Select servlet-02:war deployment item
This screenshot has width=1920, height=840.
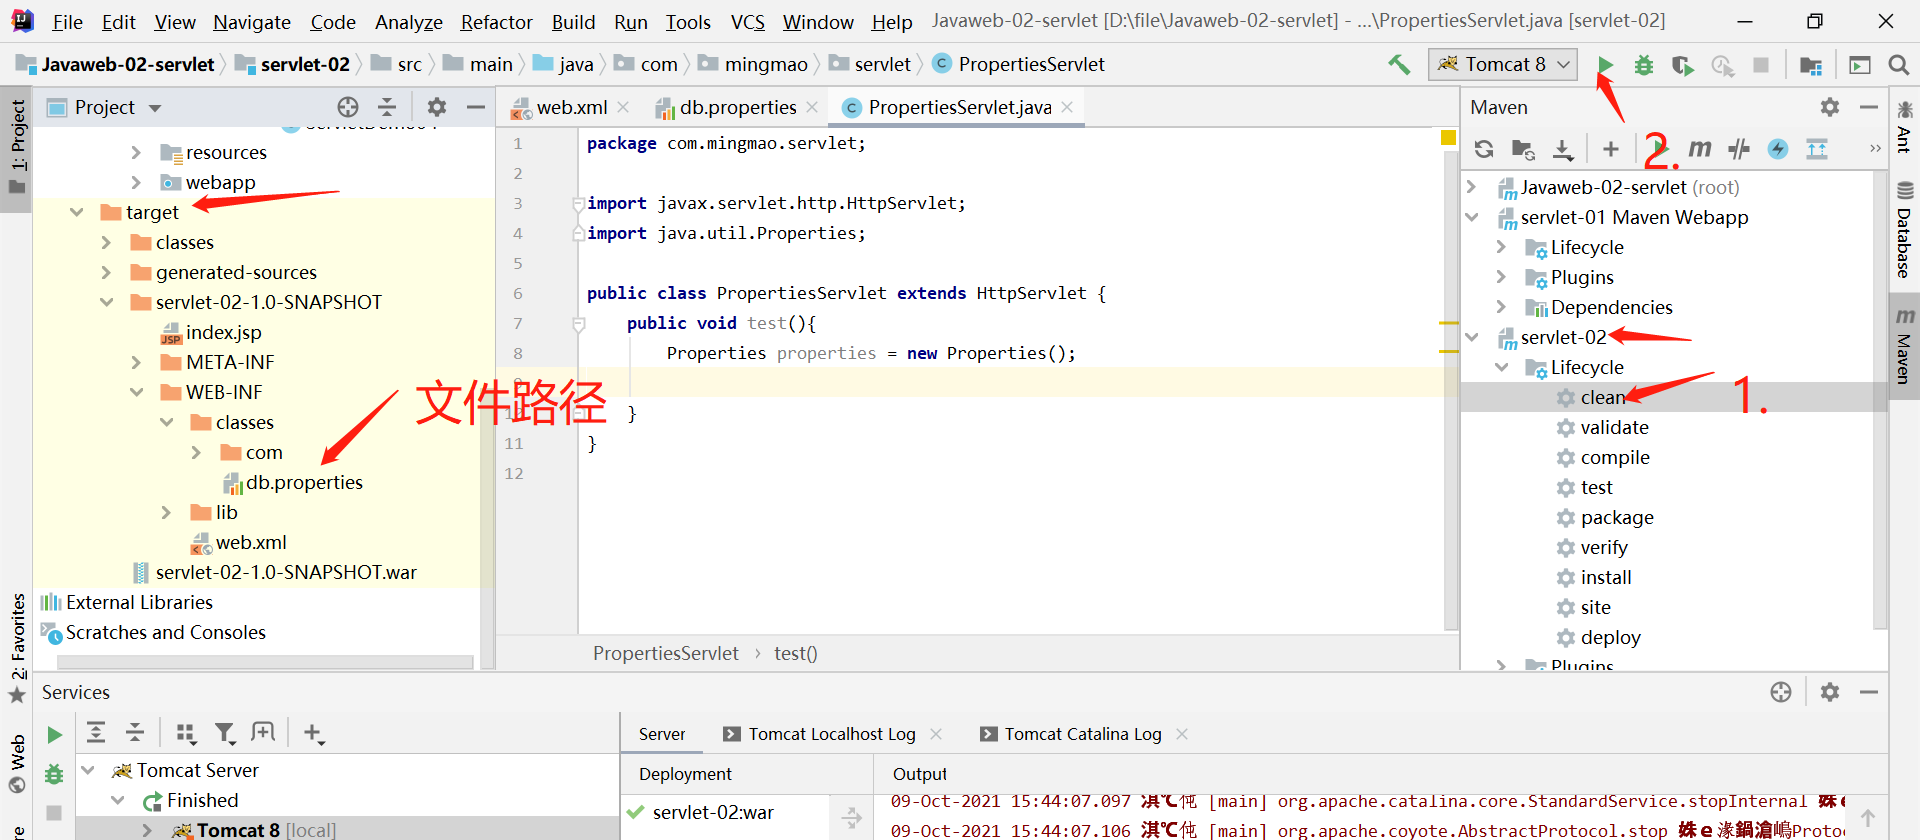[712, 813]
